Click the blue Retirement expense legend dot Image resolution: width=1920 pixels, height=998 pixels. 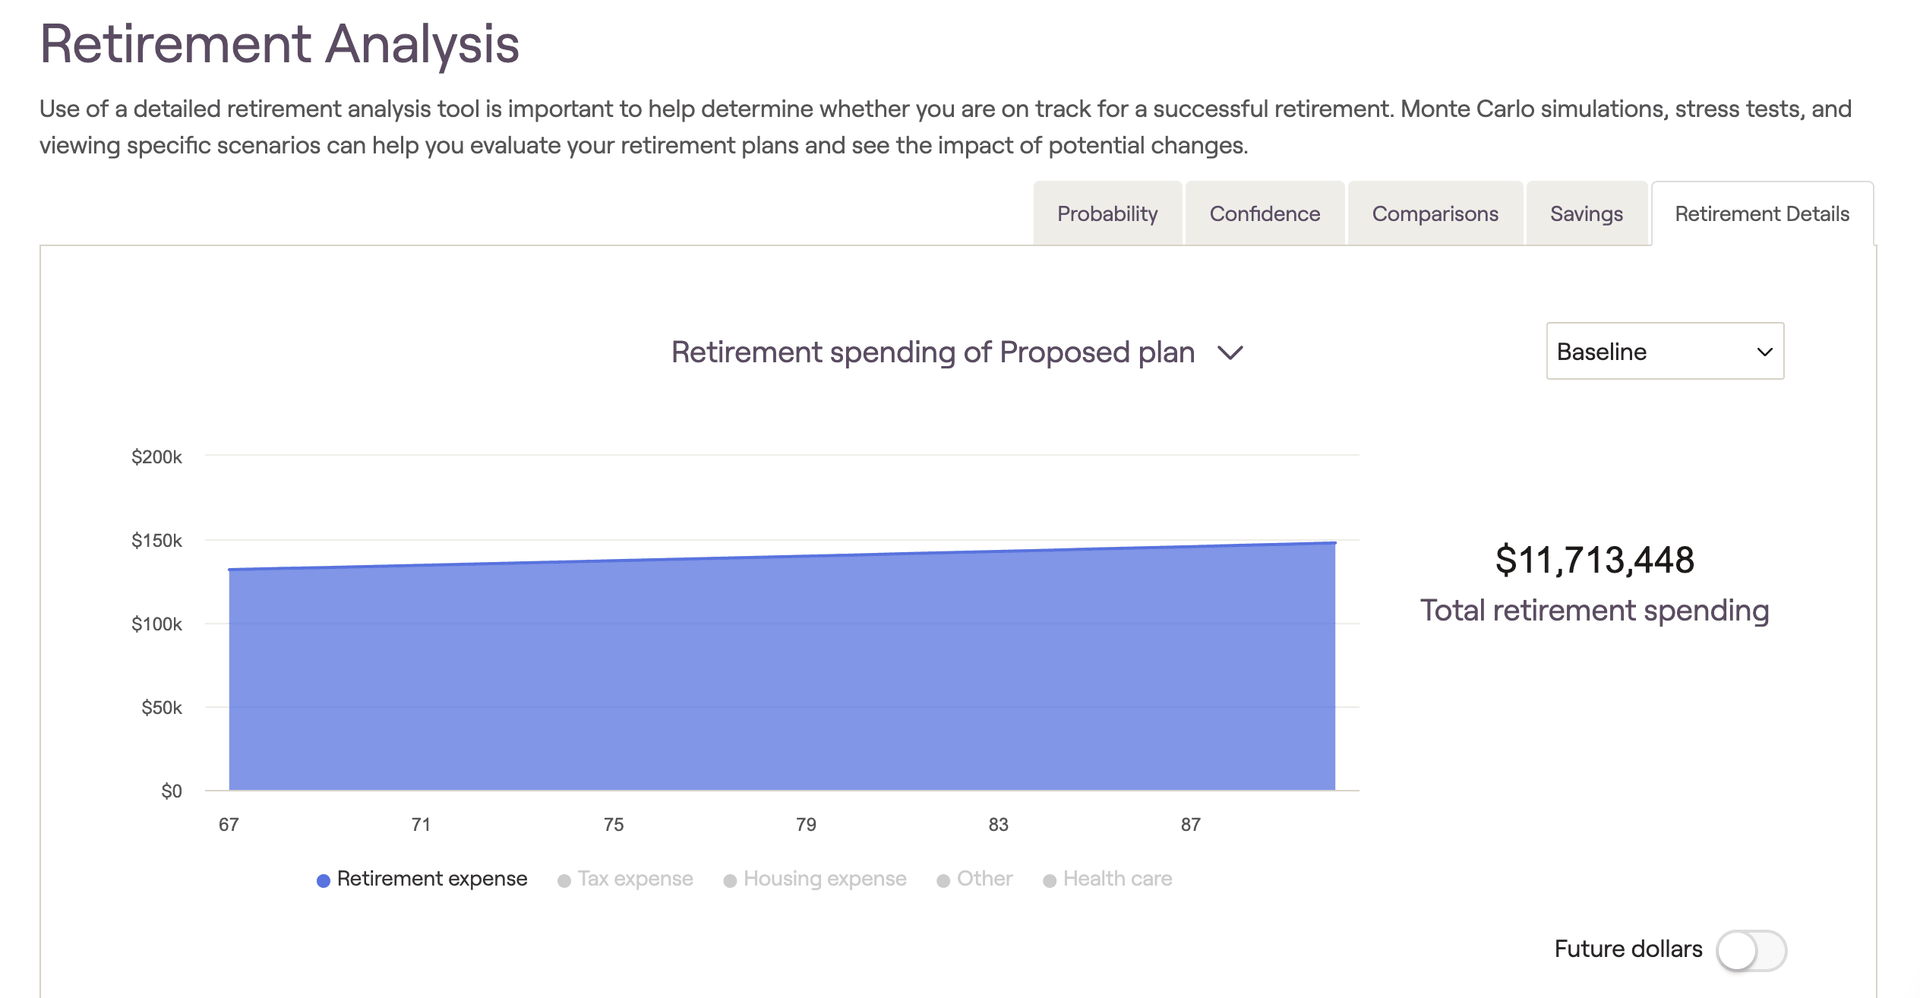pyautogui.click(x=323, y=881)
